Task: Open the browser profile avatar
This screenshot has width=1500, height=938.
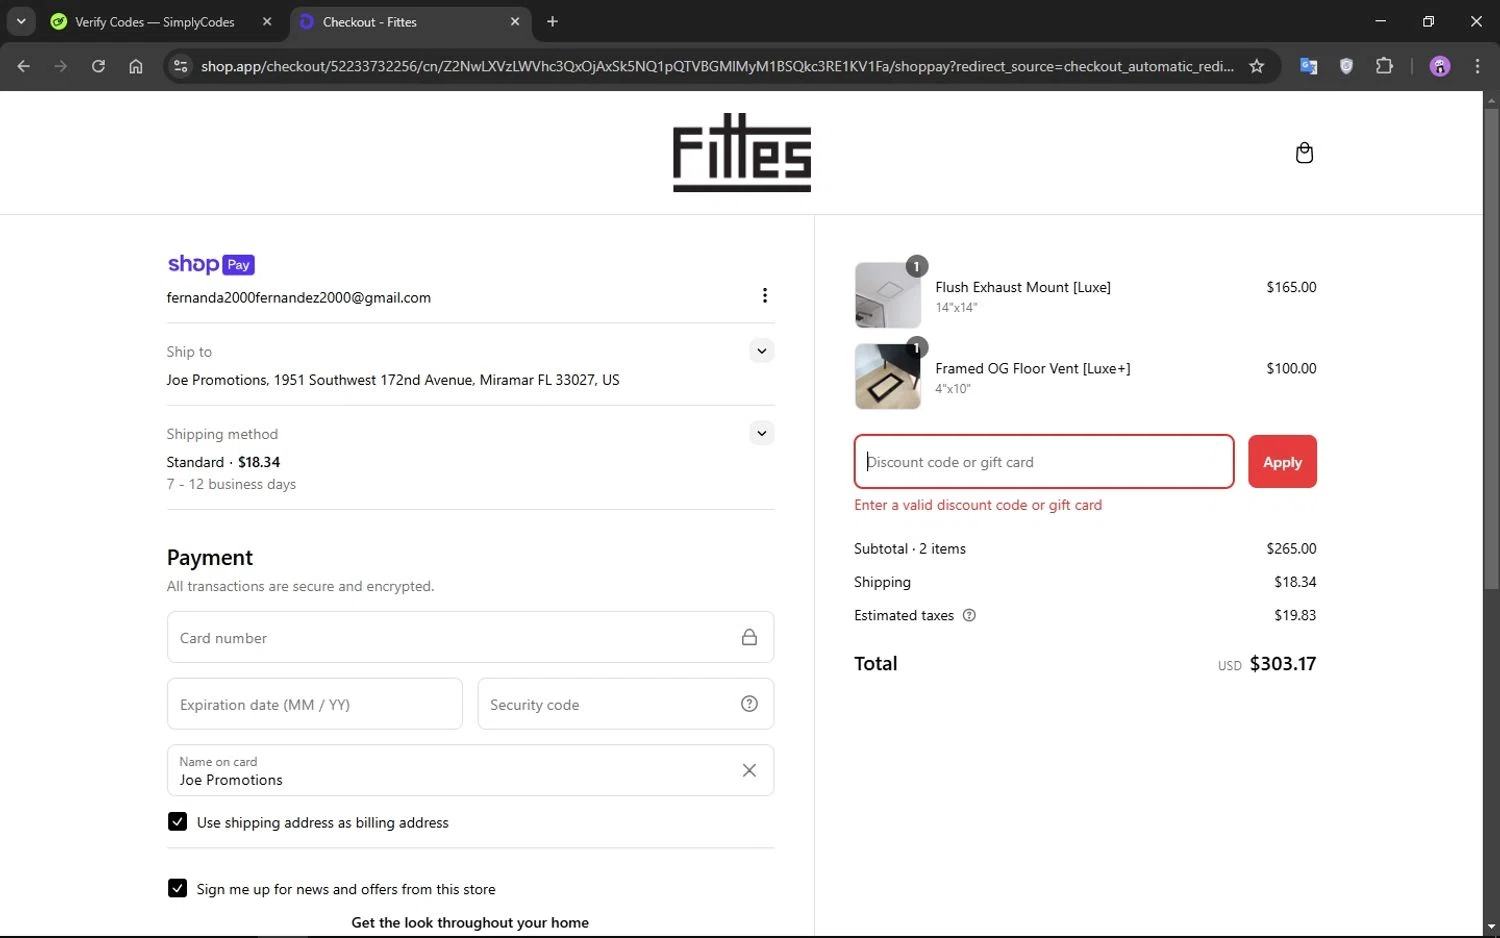Action: (x=1440, y=66)
